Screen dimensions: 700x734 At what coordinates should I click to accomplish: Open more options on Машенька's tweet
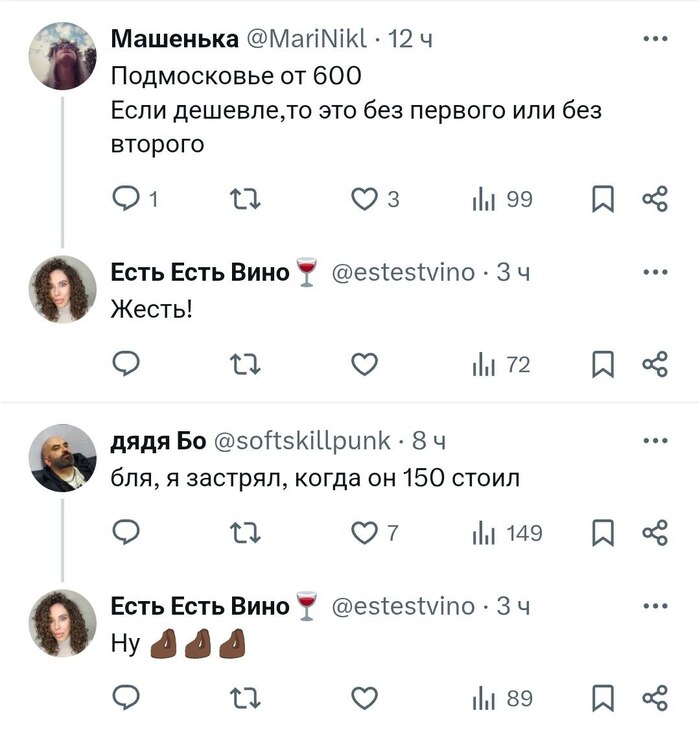tap(654, 40)
